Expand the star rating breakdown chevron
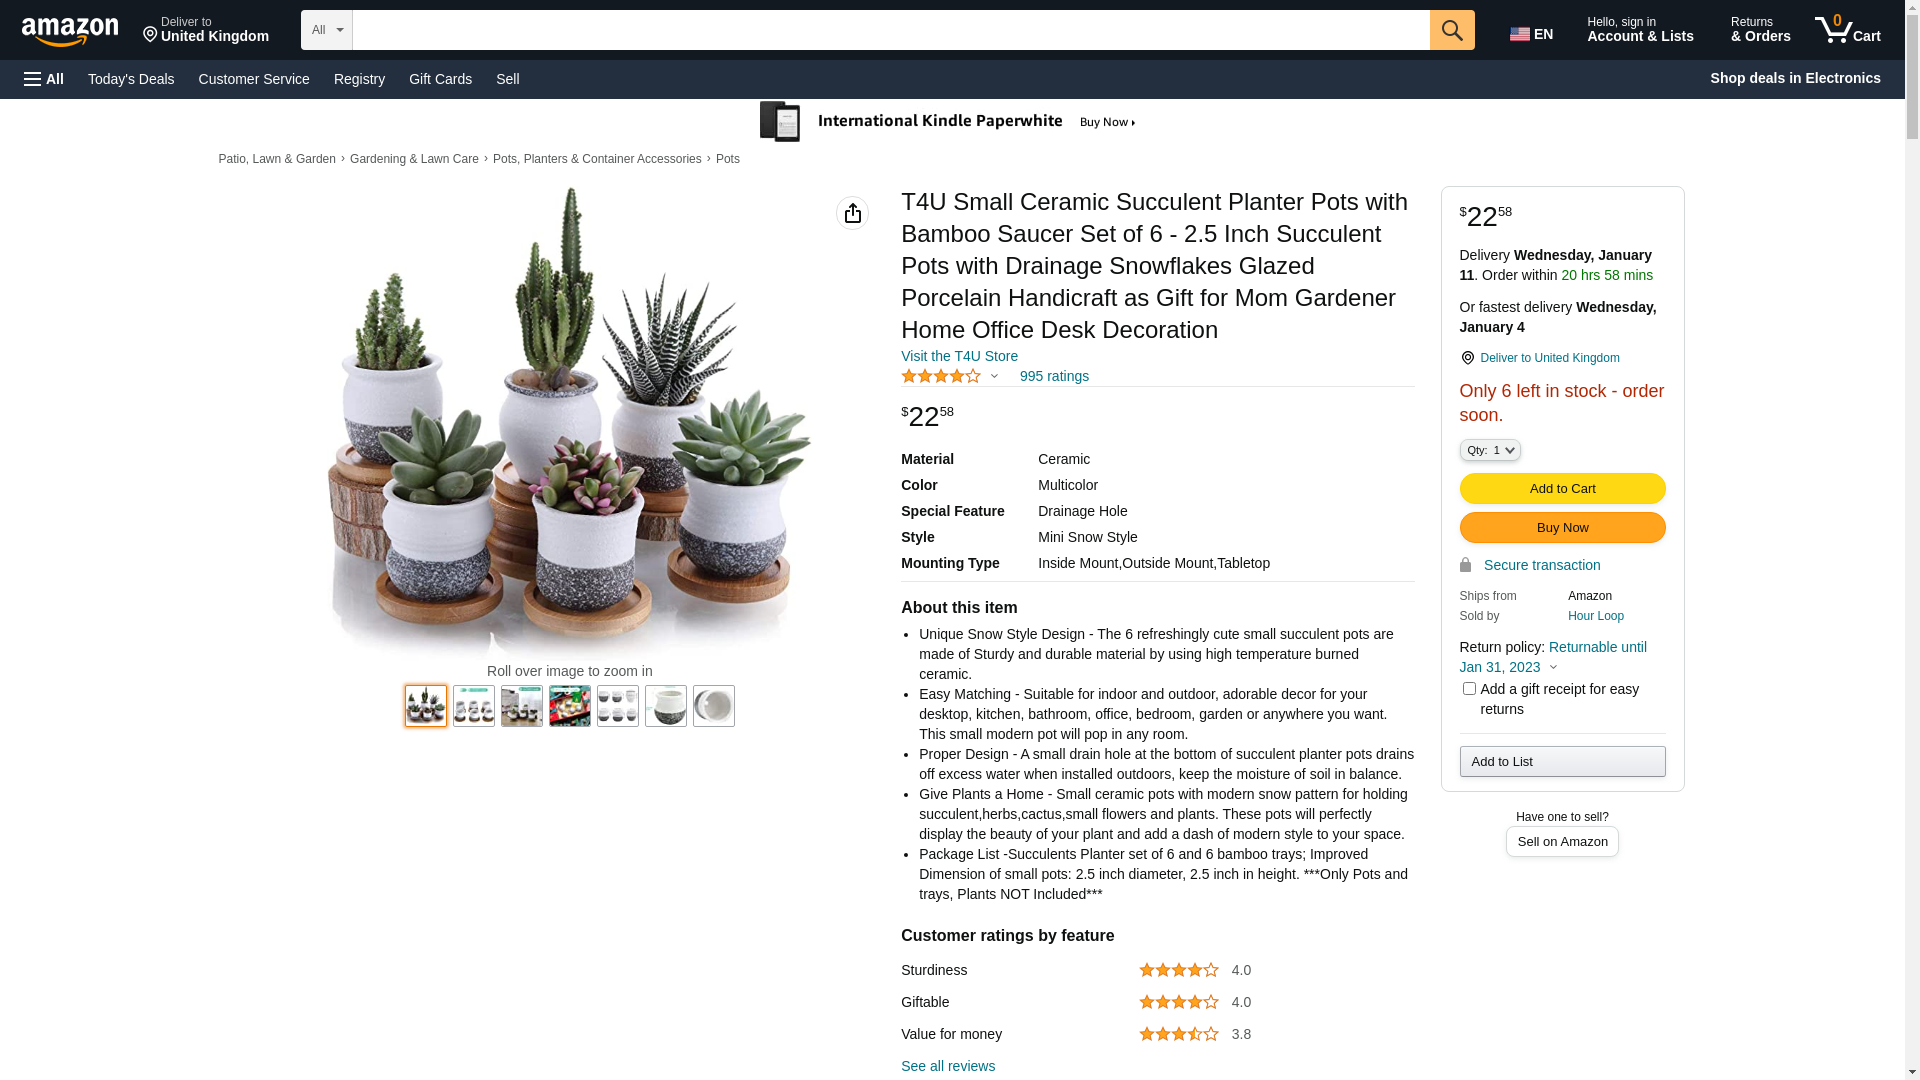Viewport: 1920px width, 1080px height. point(994,377)
